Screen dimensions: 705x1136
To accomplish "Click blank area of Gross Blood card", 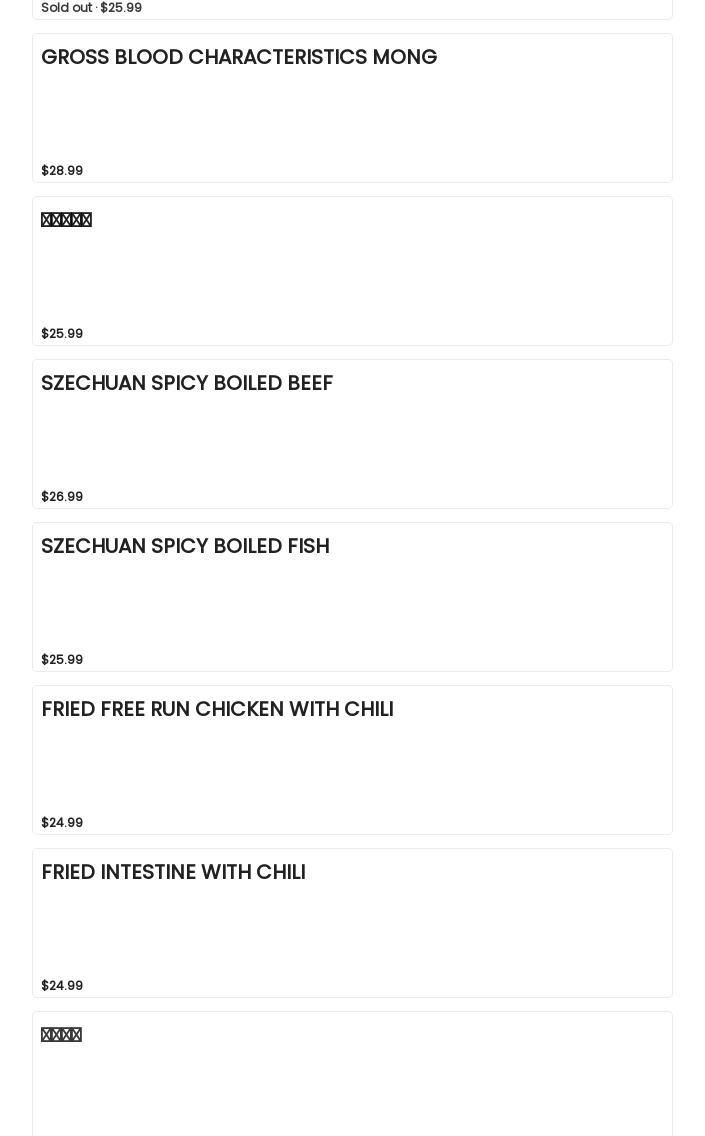I will pyautogui.click(x=450, y=115).
